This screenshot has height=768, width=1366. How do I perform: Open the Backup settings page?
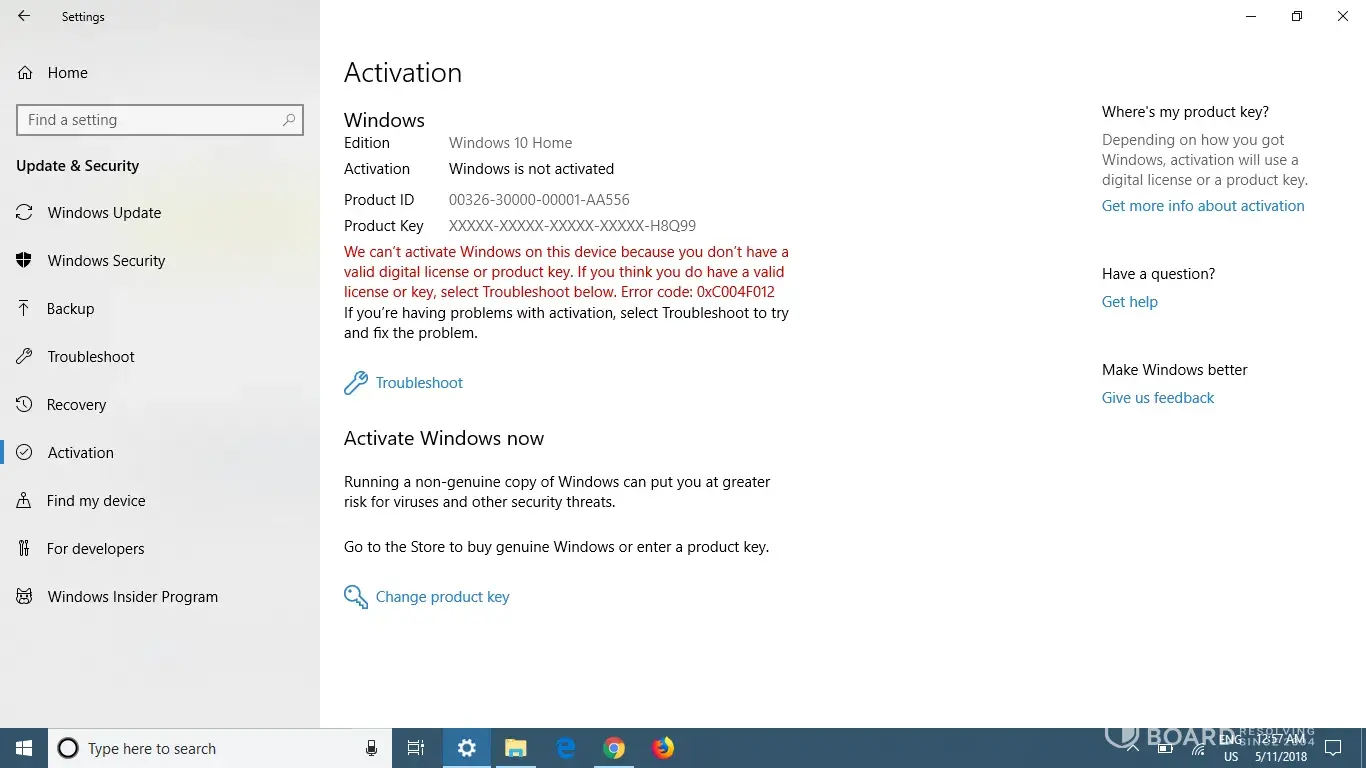pos(70,309)
